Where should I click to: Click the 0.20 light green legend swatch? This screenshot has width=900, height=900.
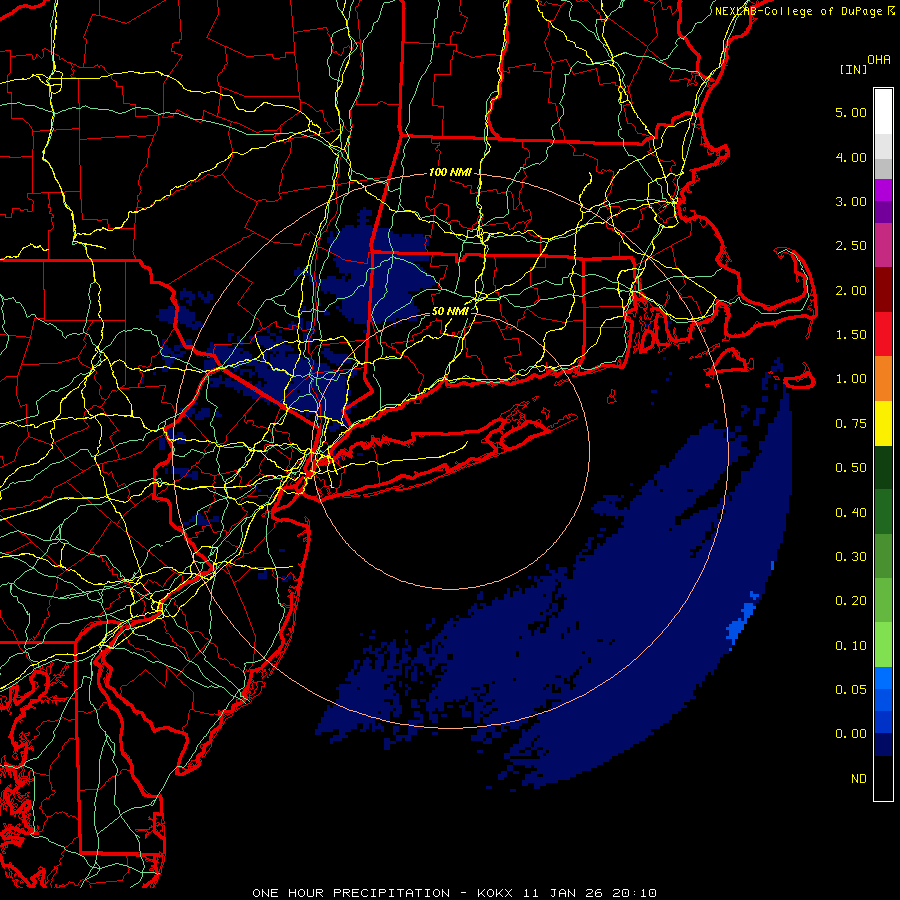(x=883, y=600)
